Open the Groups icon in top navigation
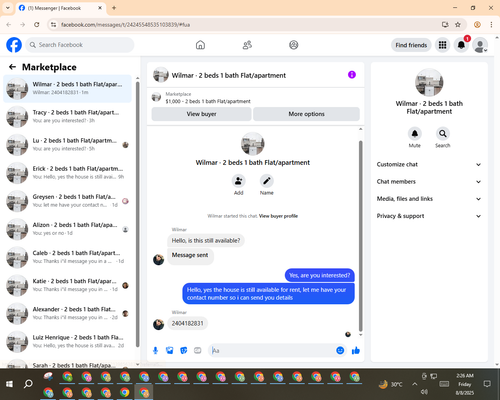The width and height of the screenshot is (500, 400). [x=294, y=45]
